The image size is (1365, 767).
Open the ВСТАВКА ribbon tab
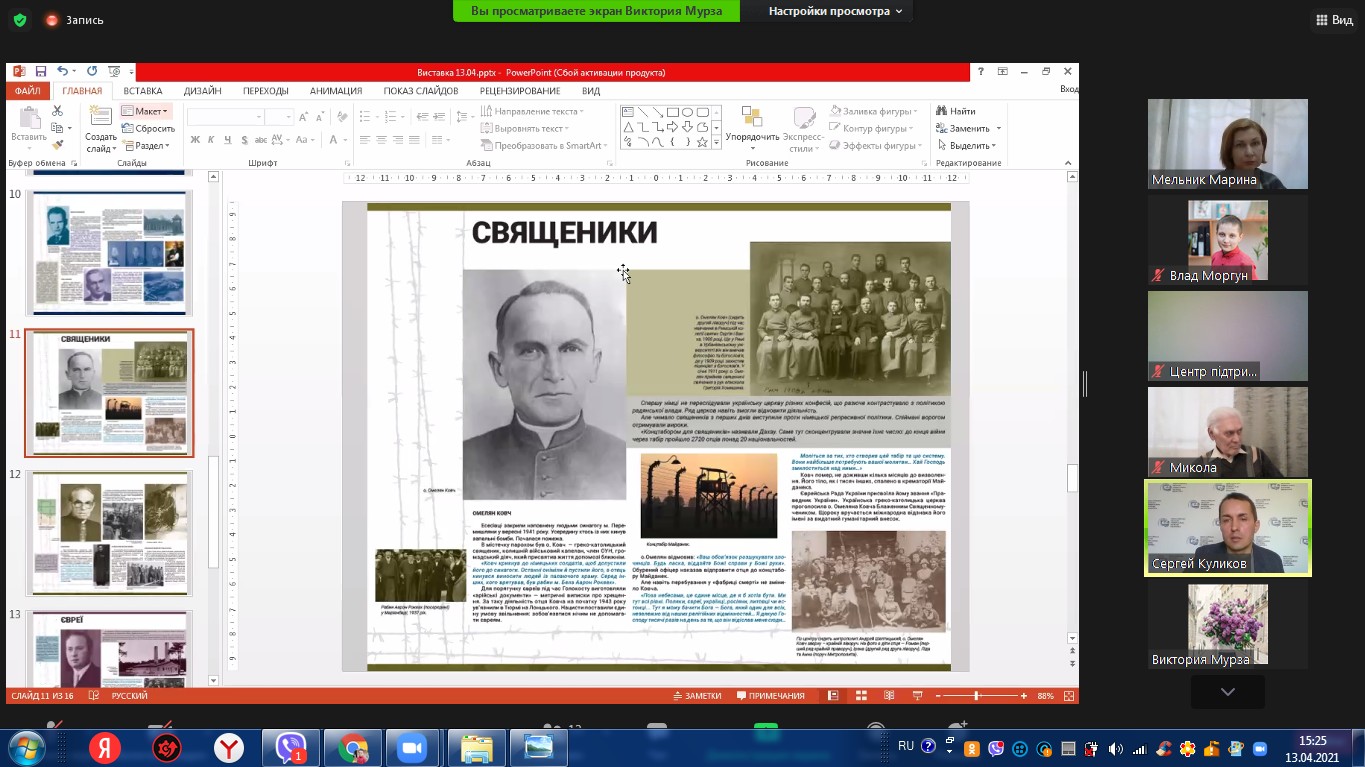(142, 91)
